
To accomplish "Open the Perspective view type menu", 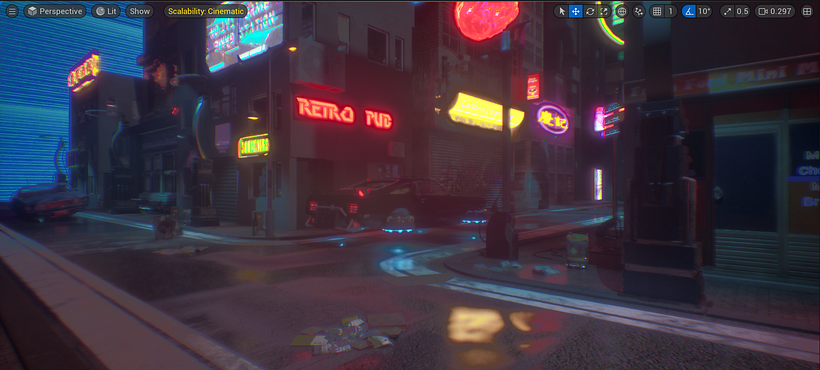I will (x=55, y=11).
